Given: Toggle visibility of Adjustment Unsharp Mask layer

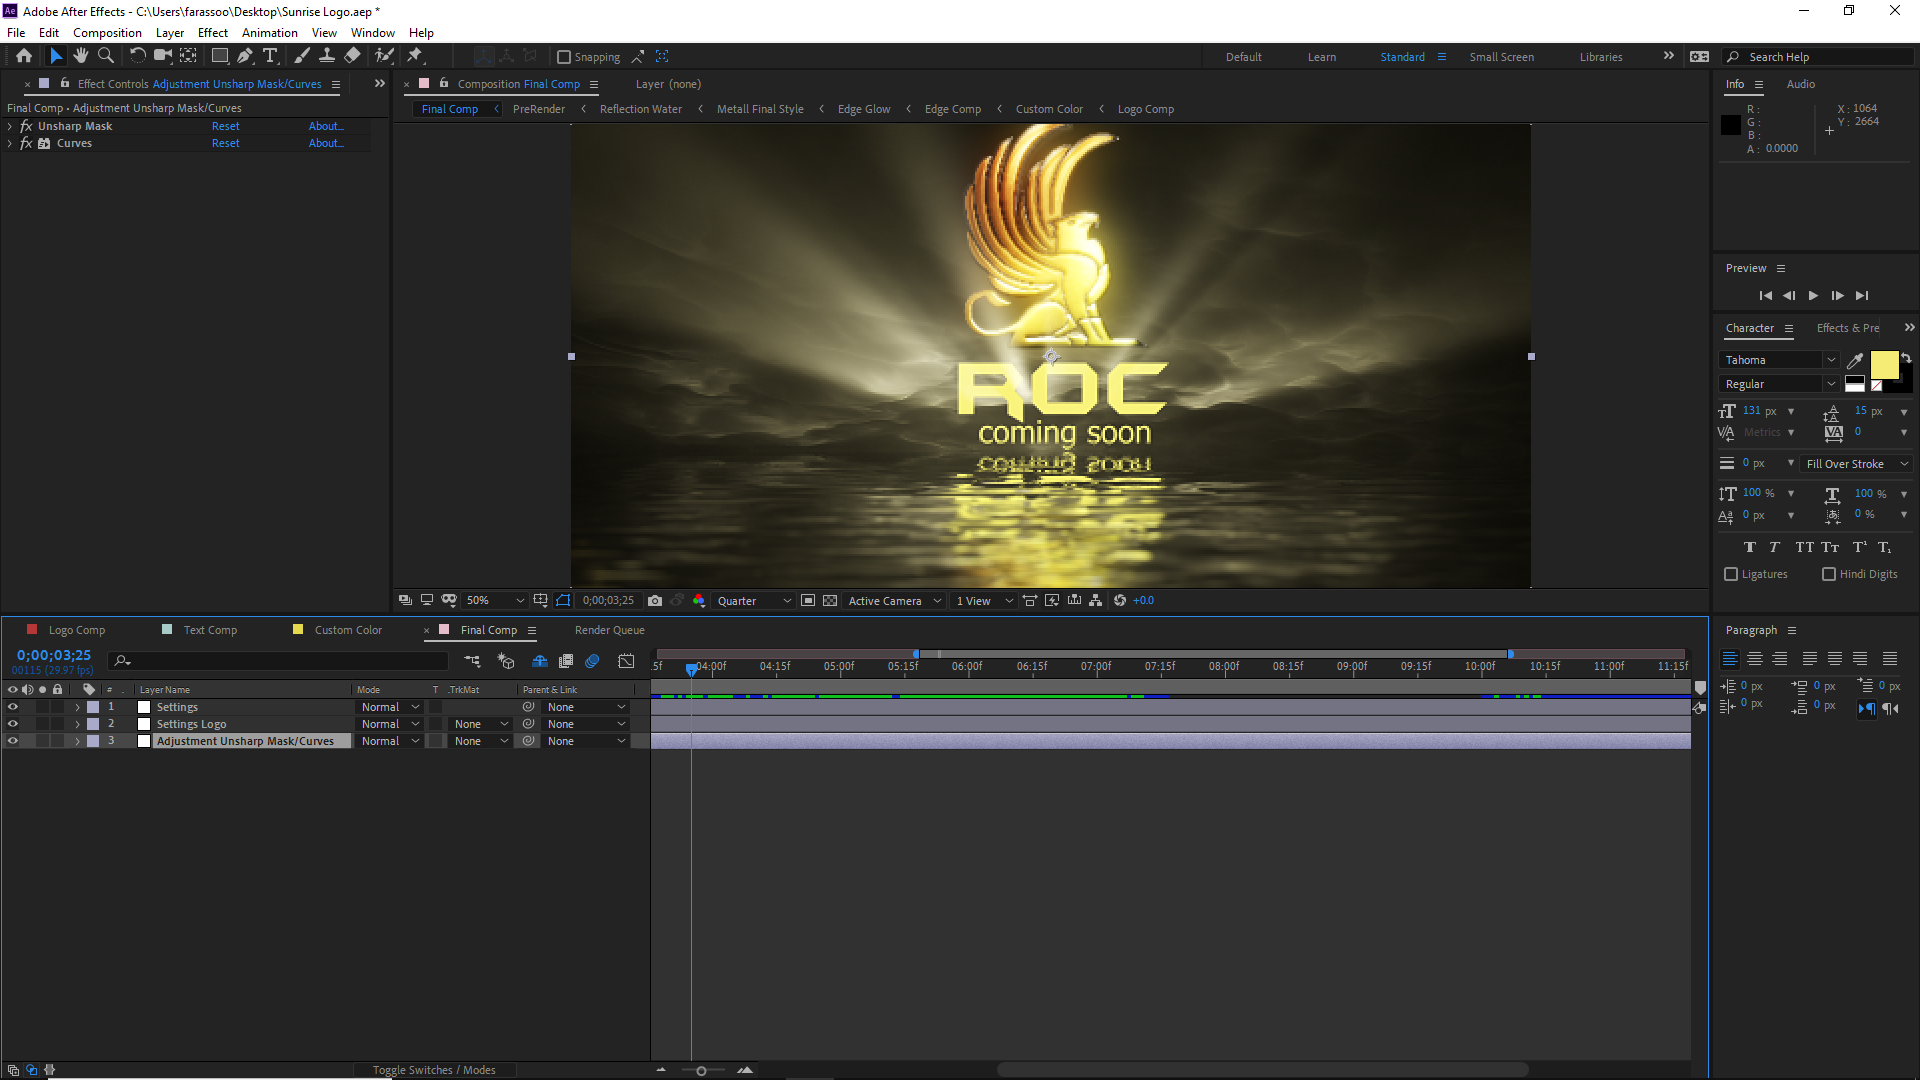Looking at the screenshot, I should 11,740.
